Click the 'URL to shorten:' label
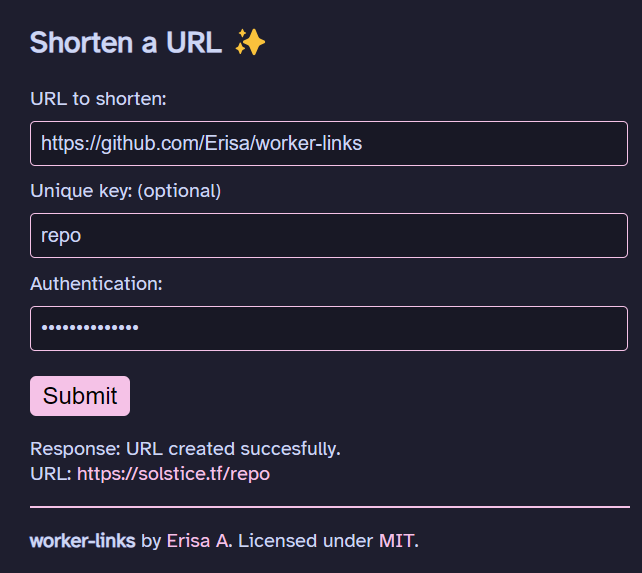 [x=98, y=99]
